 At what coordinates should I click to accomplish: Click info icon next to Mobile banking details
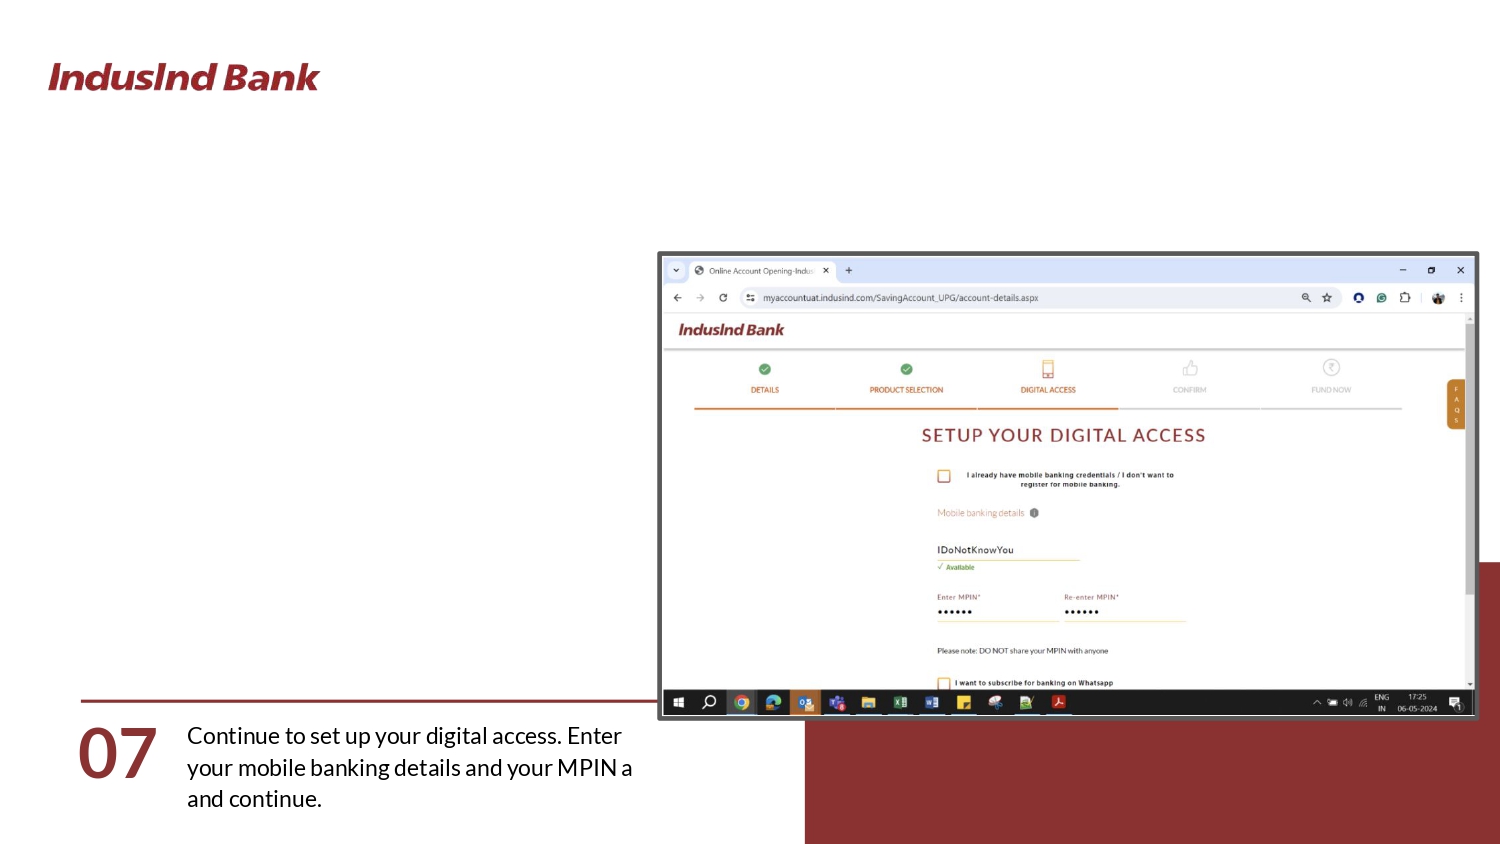click(1034, 513)
